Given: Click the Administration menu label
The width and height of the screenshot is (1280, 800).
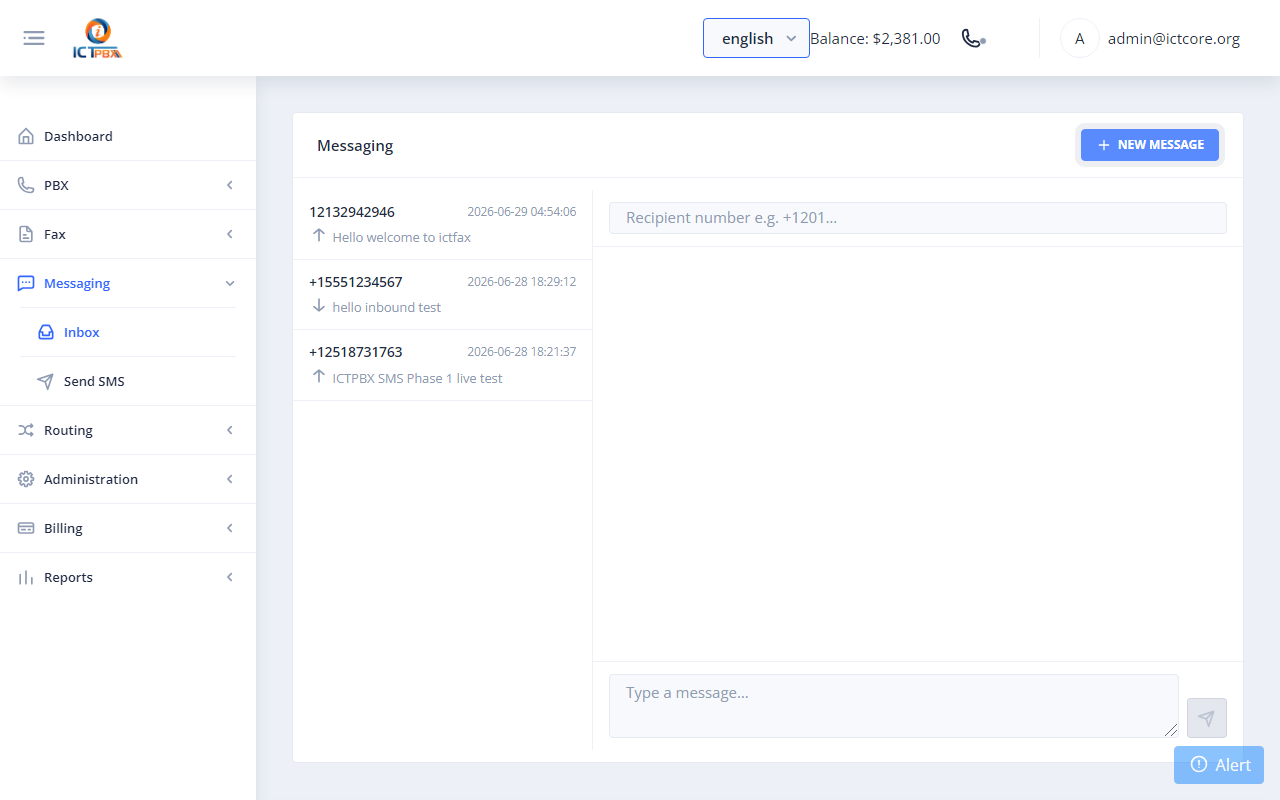Looking at the screenshot, I should pos(91,479).
